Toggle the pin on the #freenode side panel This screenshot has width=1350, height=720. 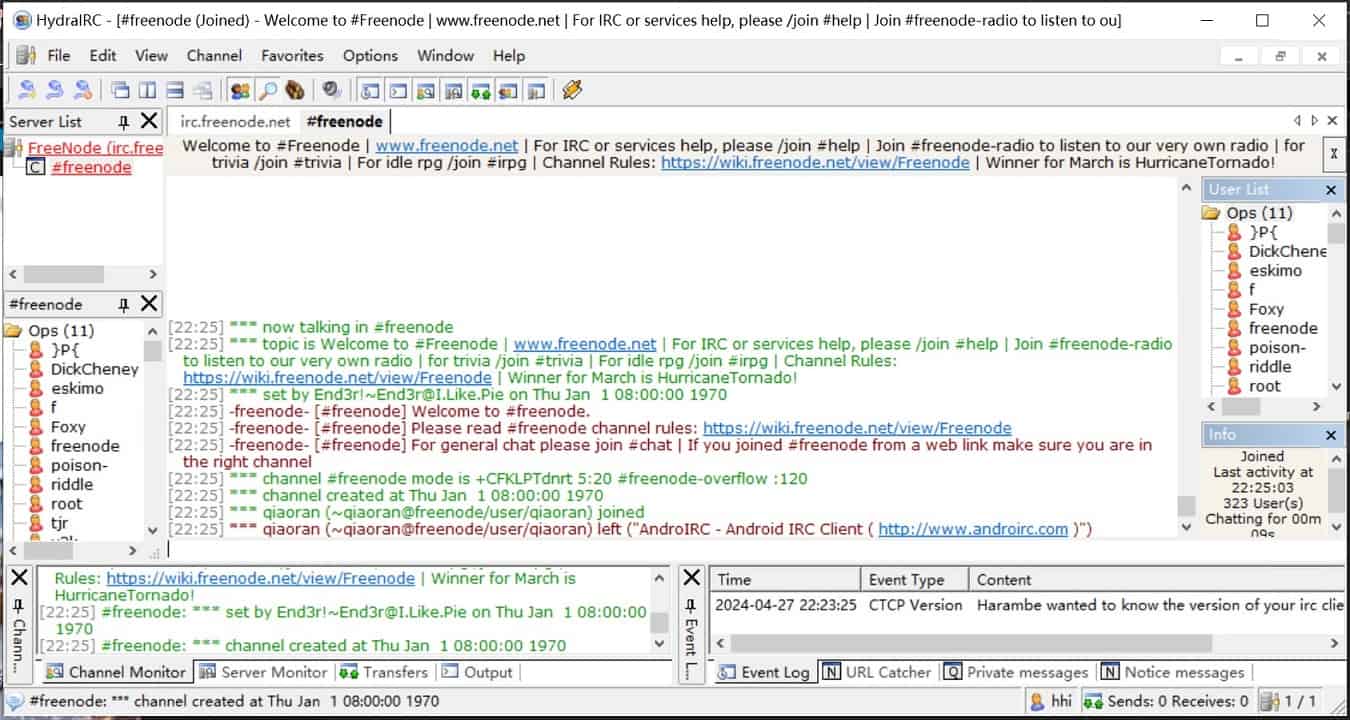tap(124, 305)
